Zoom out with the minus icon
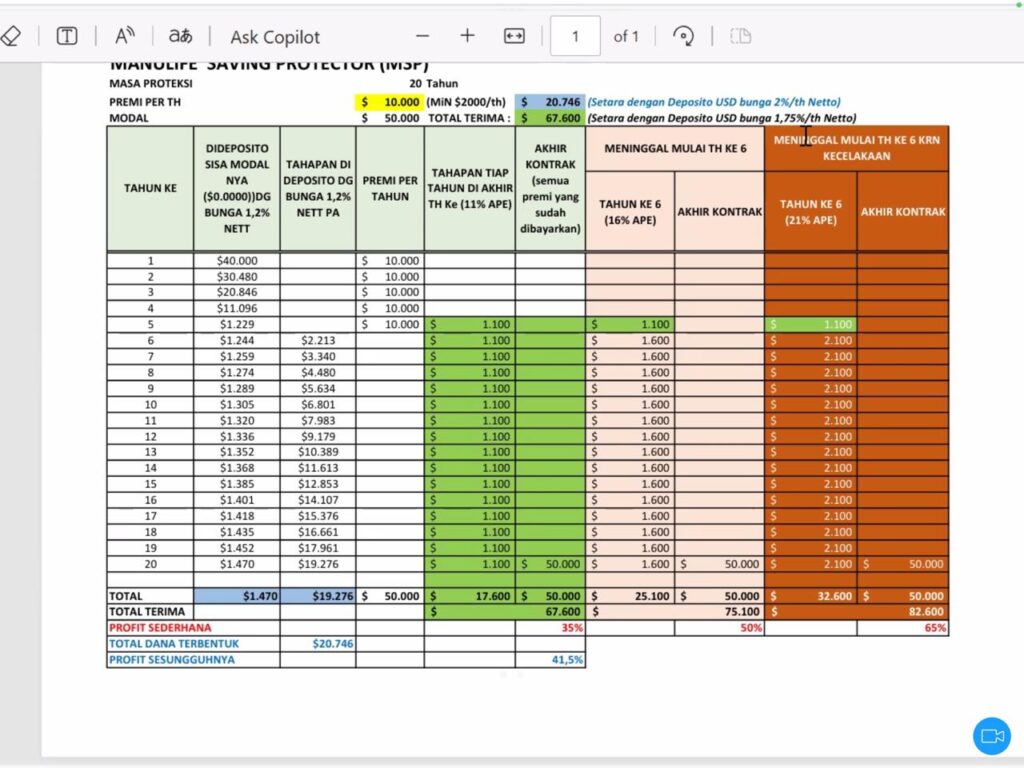Image resolution: width=1024 pixels, height=768 pixels. pos(423,36)
